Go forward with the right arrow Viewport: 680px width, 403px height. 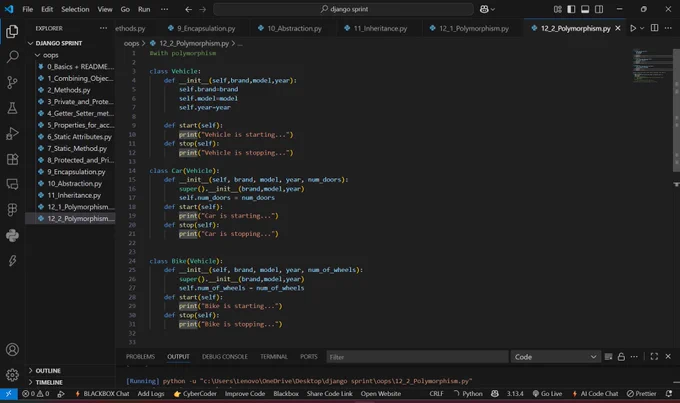pyautogui.click(x=203, y=9)
